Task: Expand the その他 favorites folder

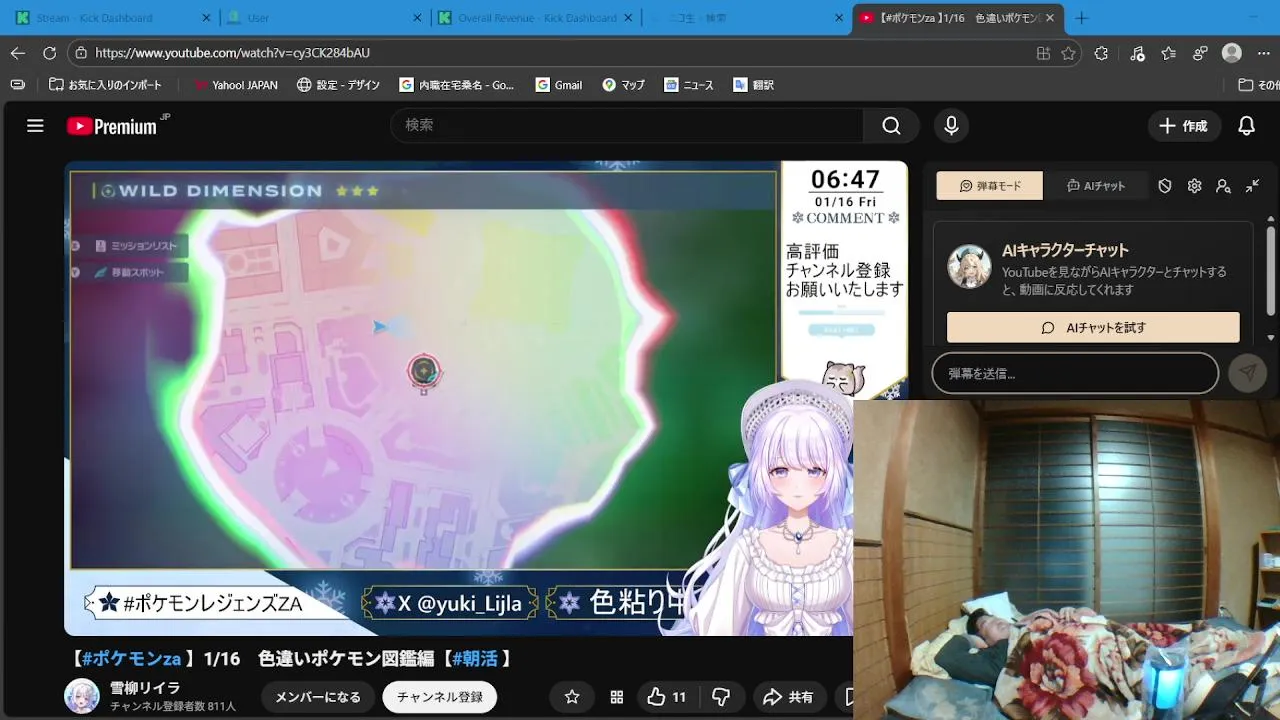Action: pyautogui.click(x=1258, y=85)
